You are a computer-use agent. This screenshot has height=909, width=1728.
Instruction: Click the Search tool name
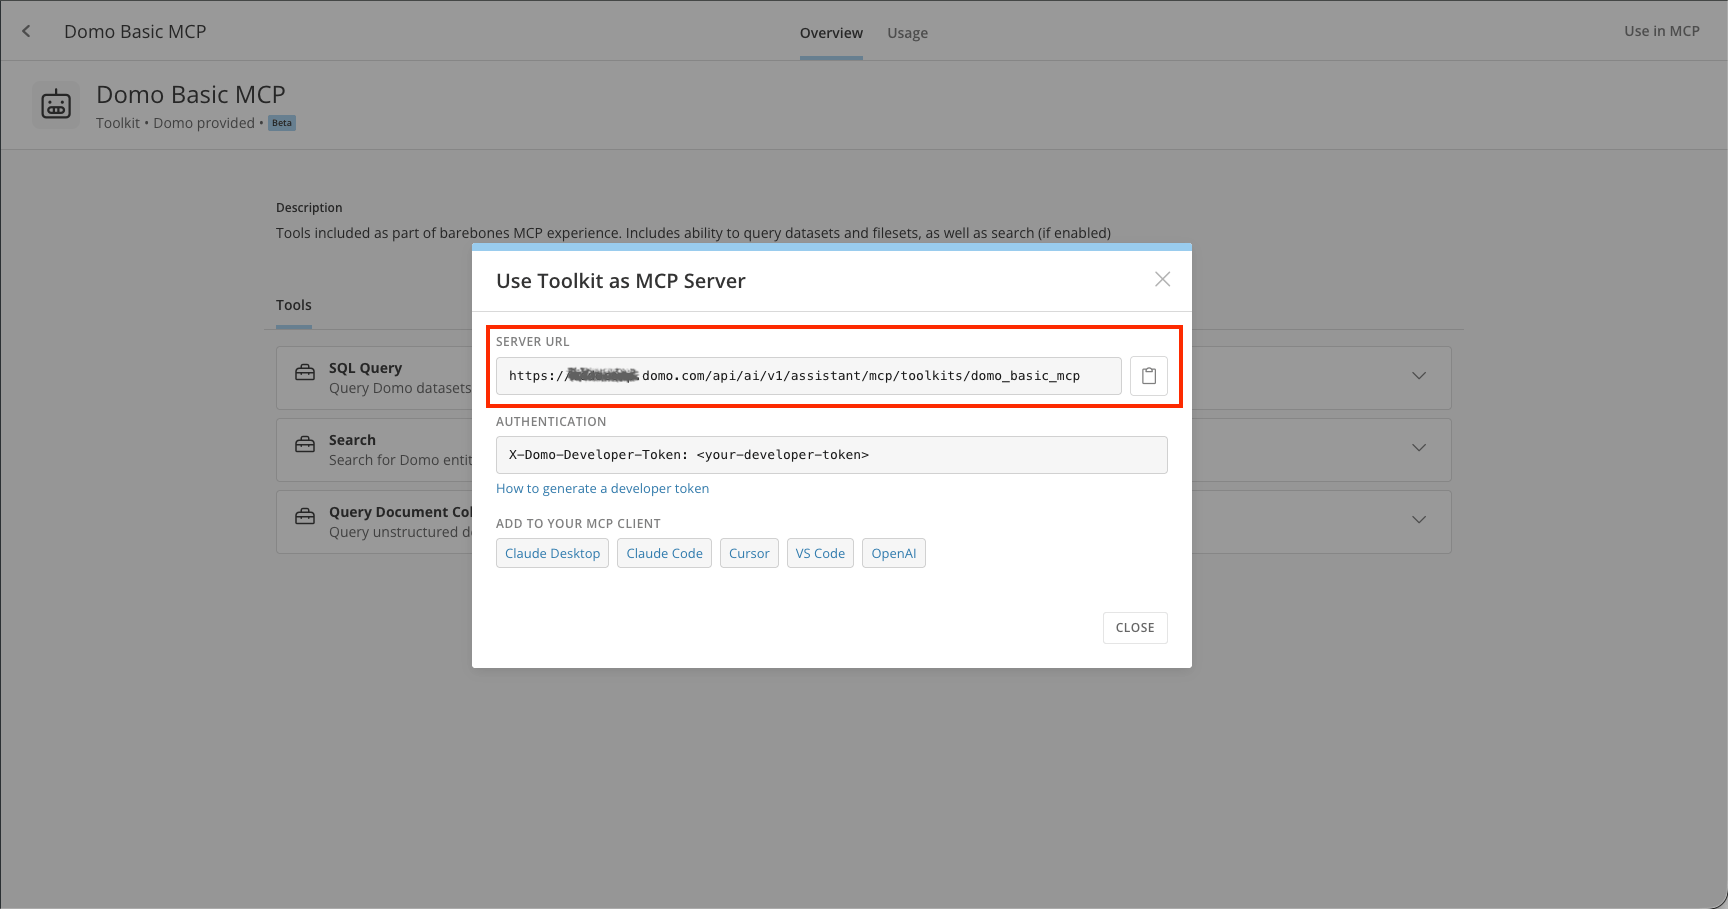[352, 440]
